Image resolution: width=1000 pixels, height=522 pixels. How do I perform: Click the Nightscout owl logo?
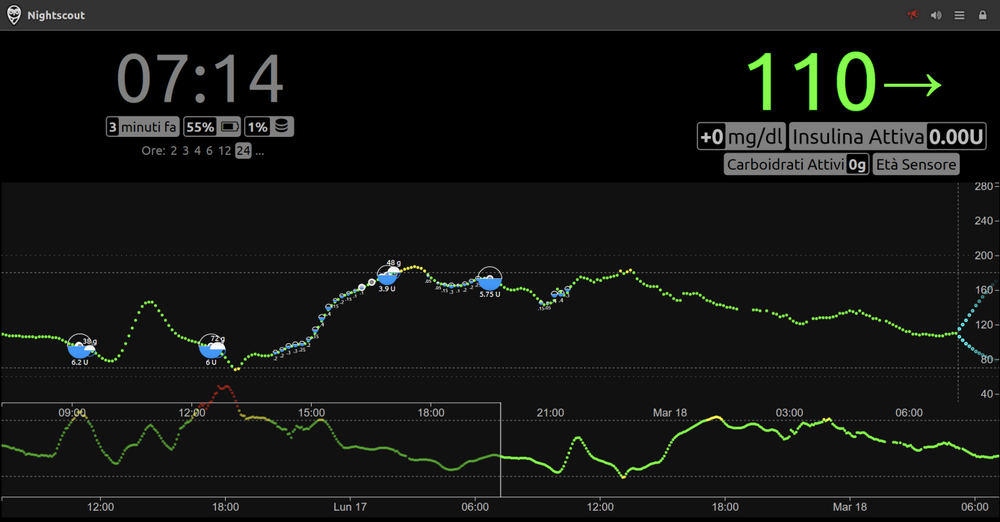pos(13,15)
